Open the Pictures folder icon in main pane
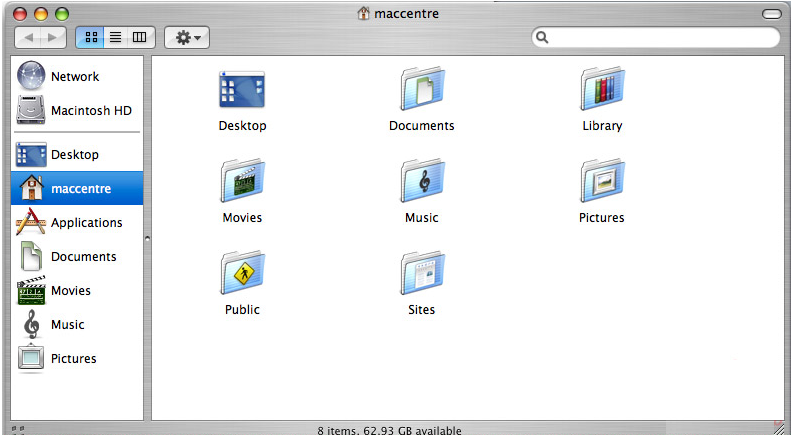Screen dimensions: 793x438 [602, 181]
